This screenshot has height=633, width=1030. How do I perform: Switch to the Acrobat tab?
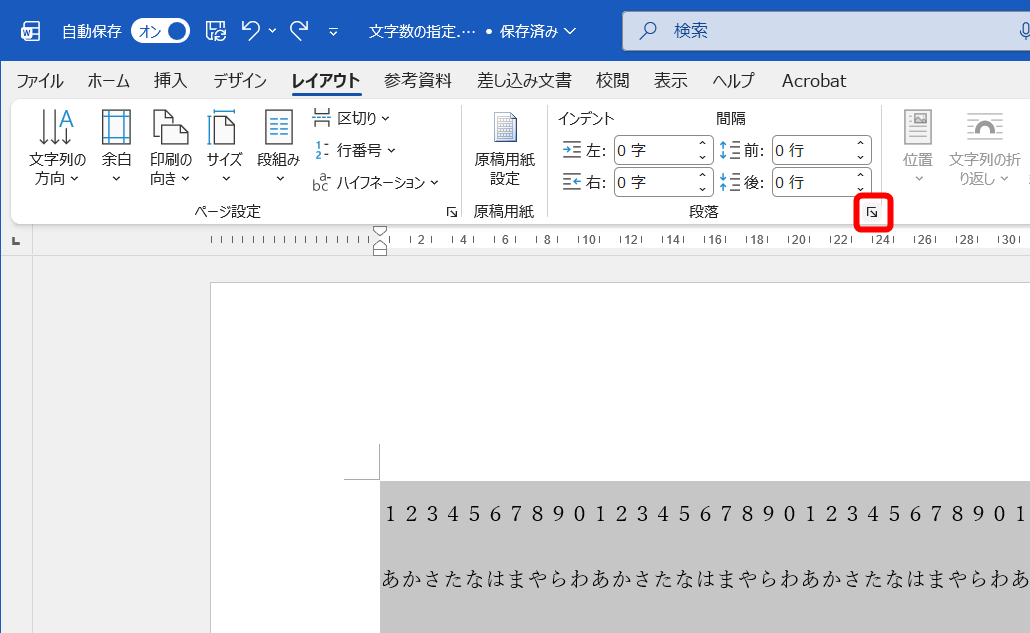coord(814,81)
